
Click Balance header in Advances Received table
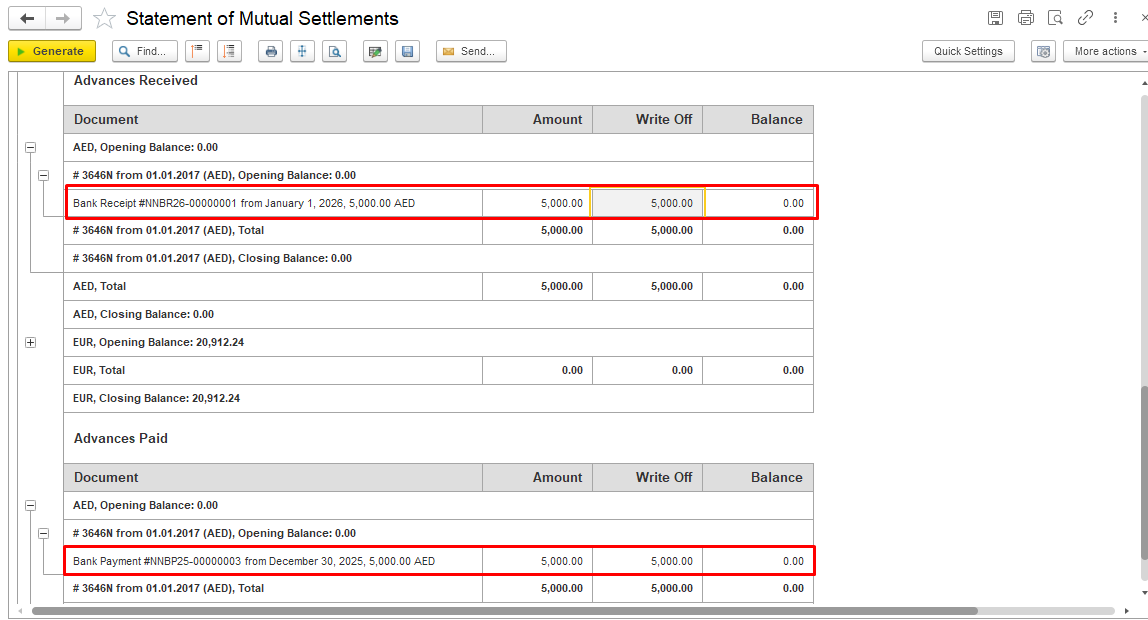(x=758, y=119)
